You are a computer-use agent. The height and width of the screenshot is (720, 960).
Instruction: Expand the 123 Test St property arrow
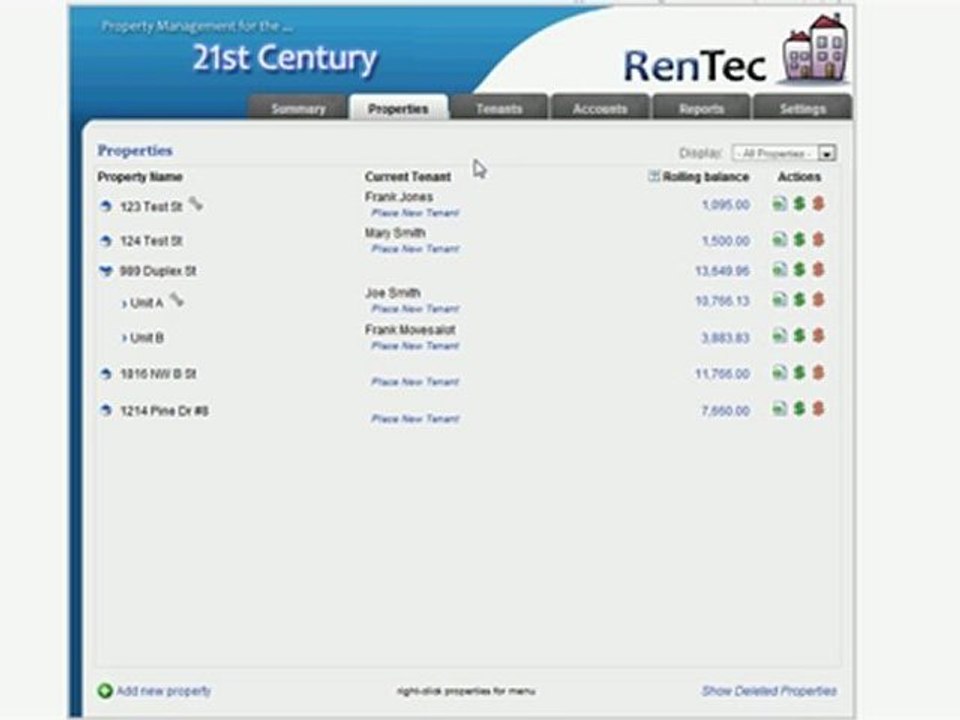click(105, 206)
